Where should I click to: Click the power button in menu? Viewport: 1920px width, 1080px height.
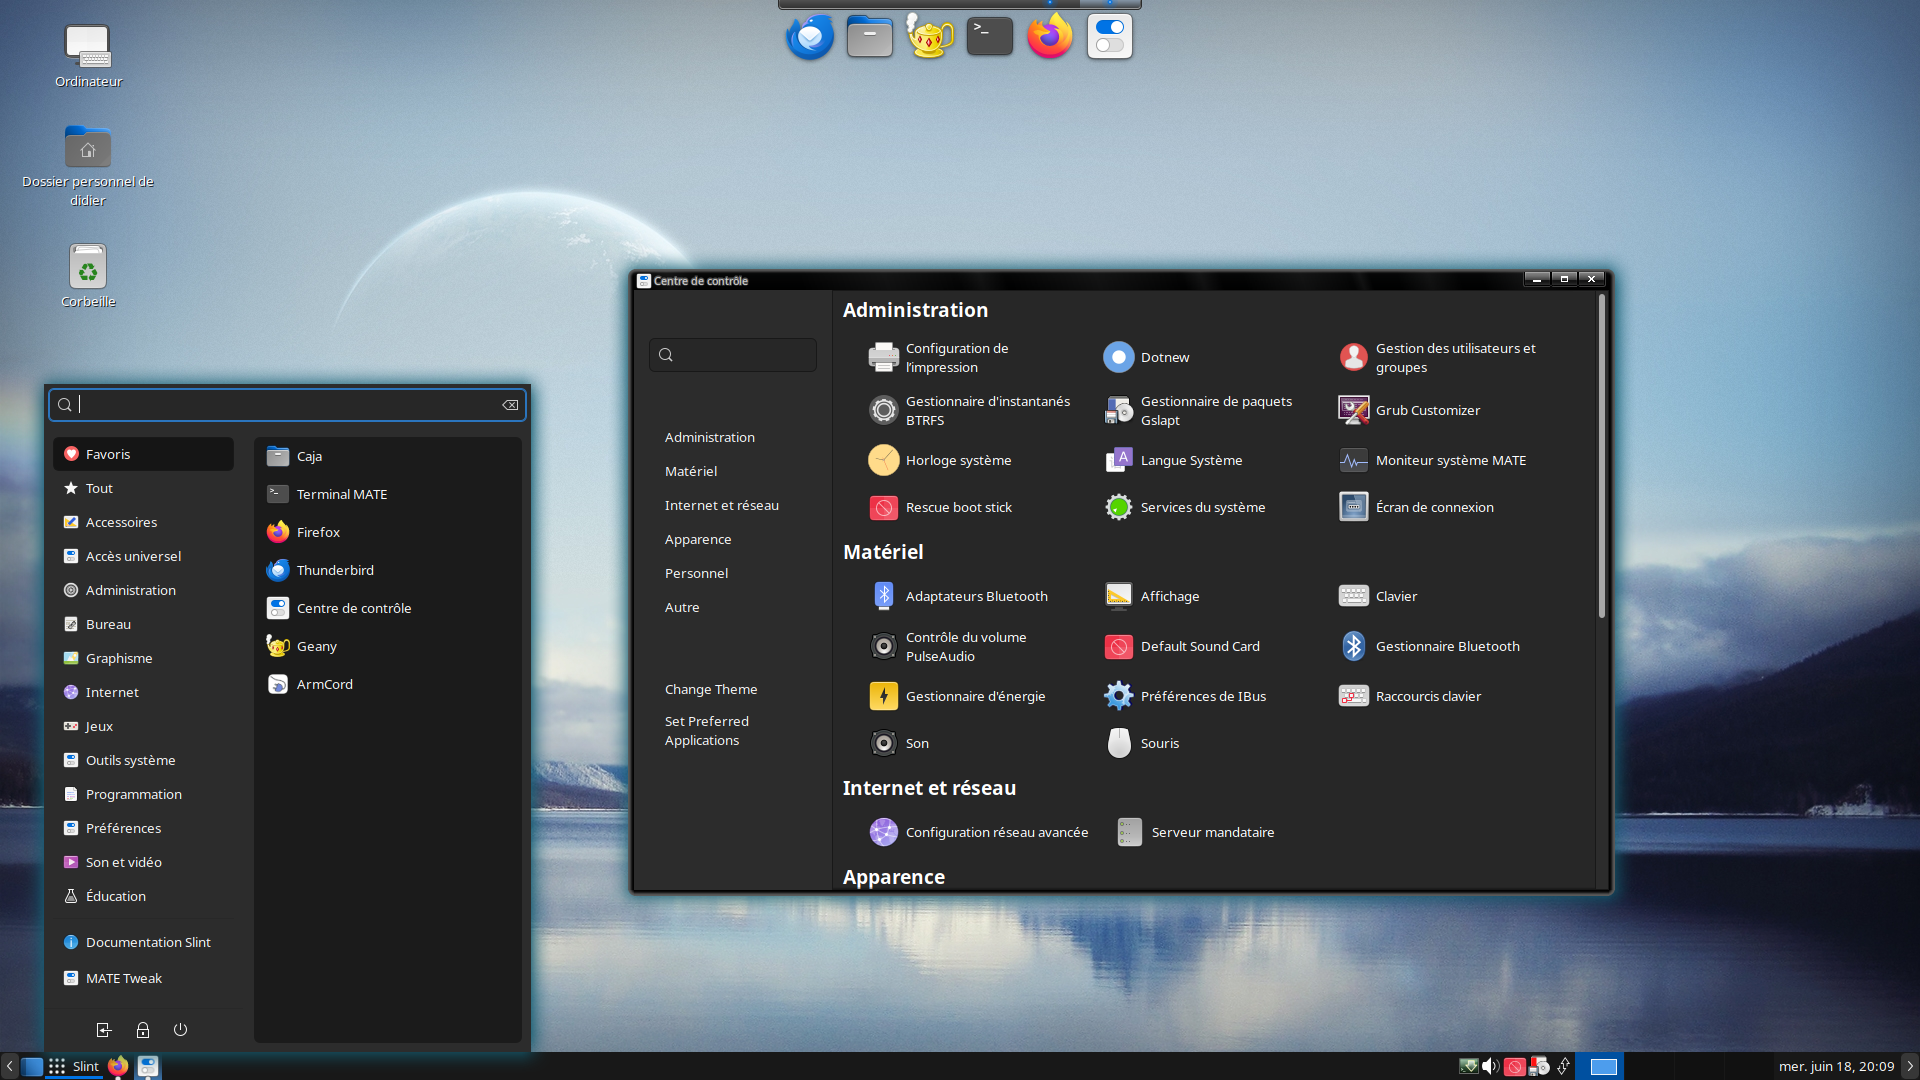[x=180, y=1029]
